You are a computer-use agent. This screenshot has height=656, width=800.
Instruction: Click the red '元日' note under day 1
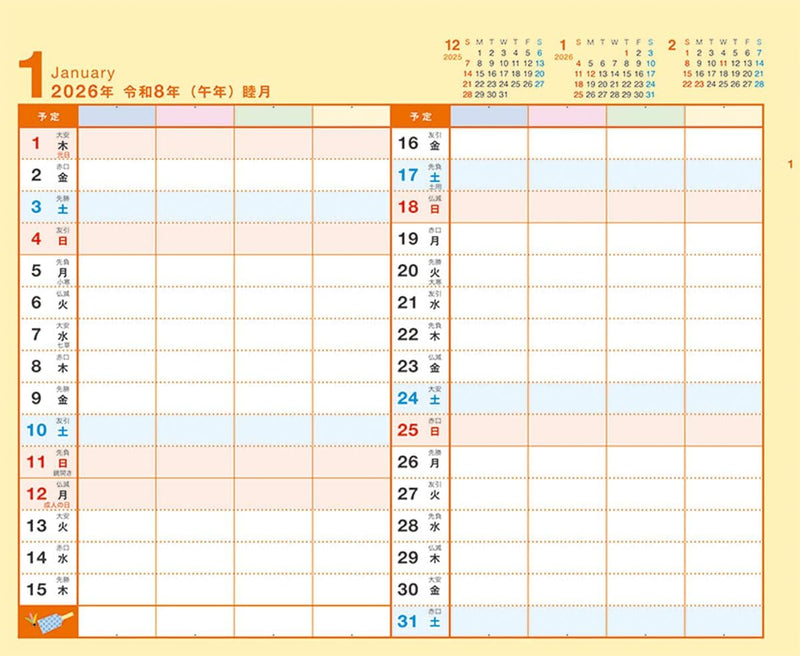[63, 155]
